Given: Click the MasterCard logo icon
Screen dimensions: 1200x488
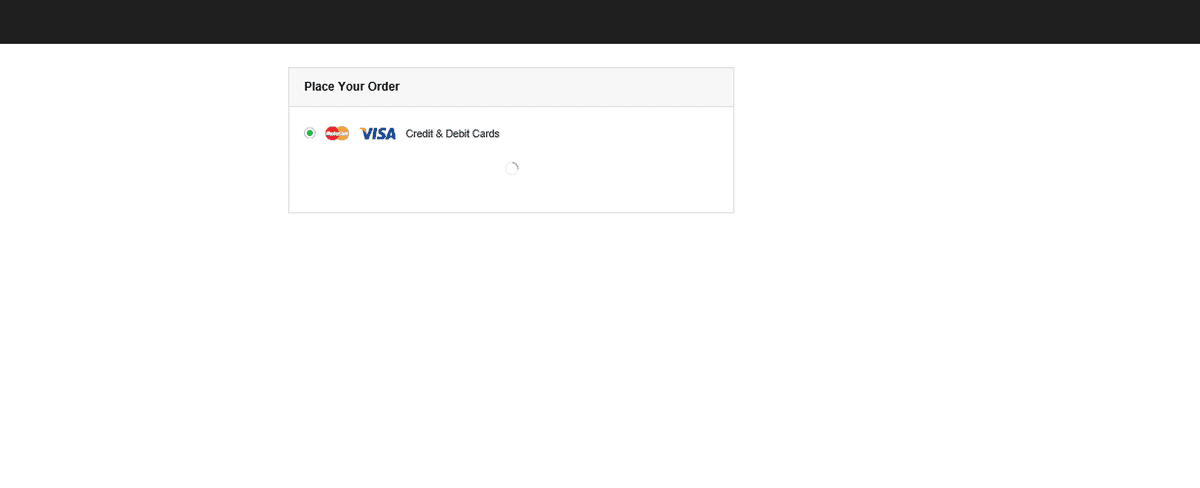Looking at the screenshot, I should [x=337, y=133].
